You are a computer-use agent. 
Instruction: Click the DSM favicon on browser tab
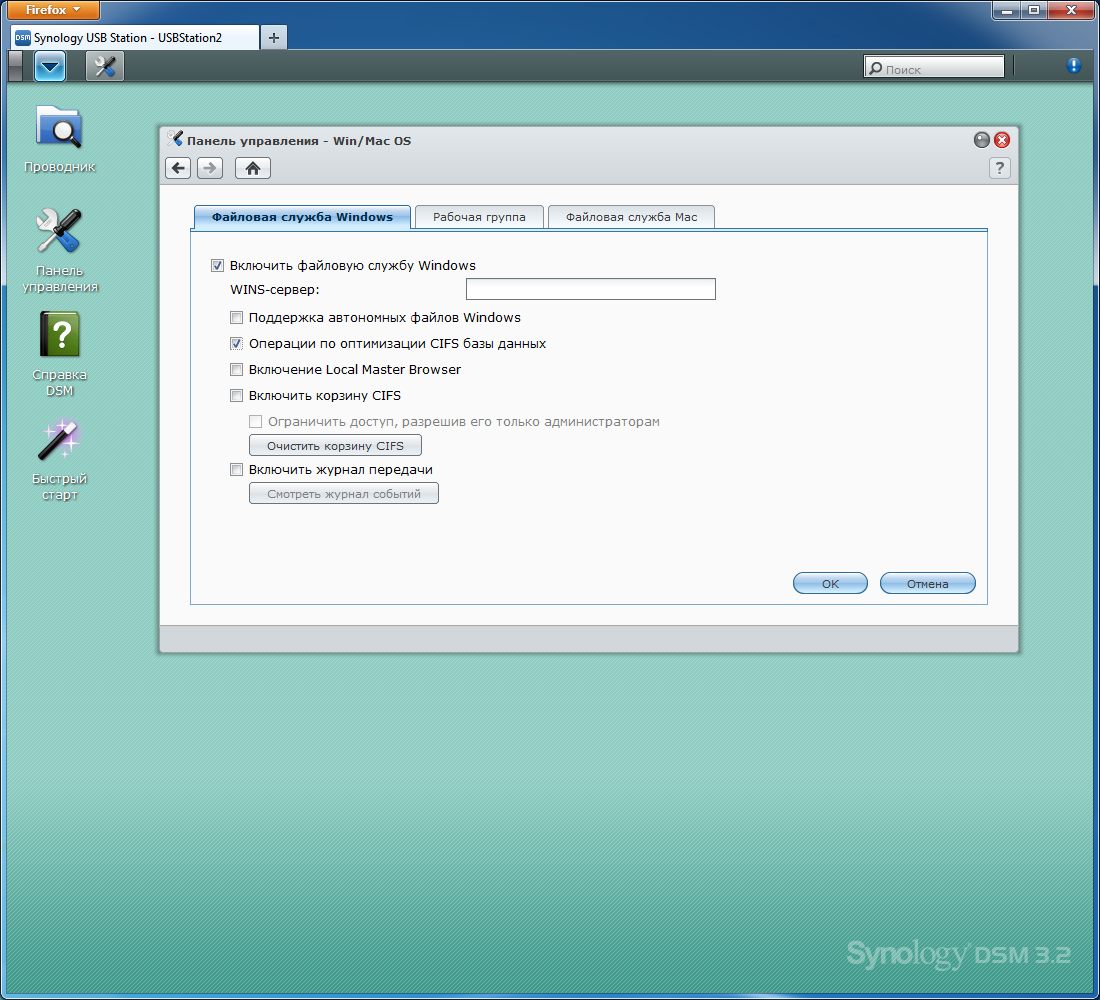click(22, 38)
